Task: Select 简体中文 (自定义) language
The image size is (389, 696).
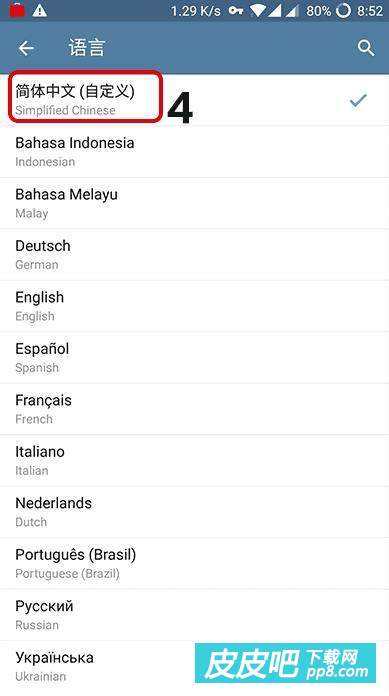Action: [194, 100]
